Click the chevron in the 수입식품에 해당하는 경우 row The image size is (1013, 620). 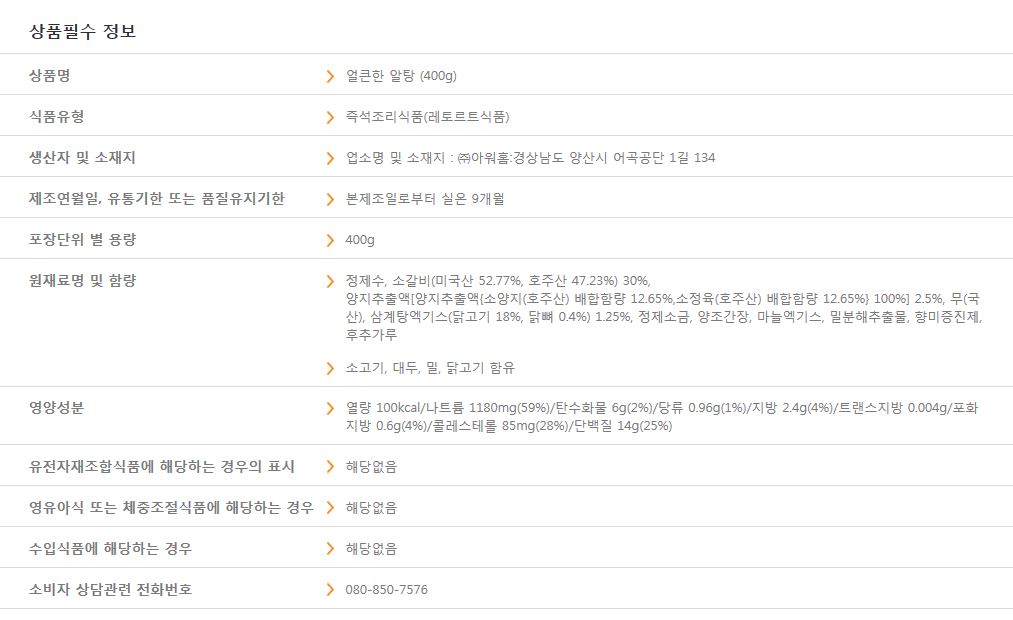point(330,549)
